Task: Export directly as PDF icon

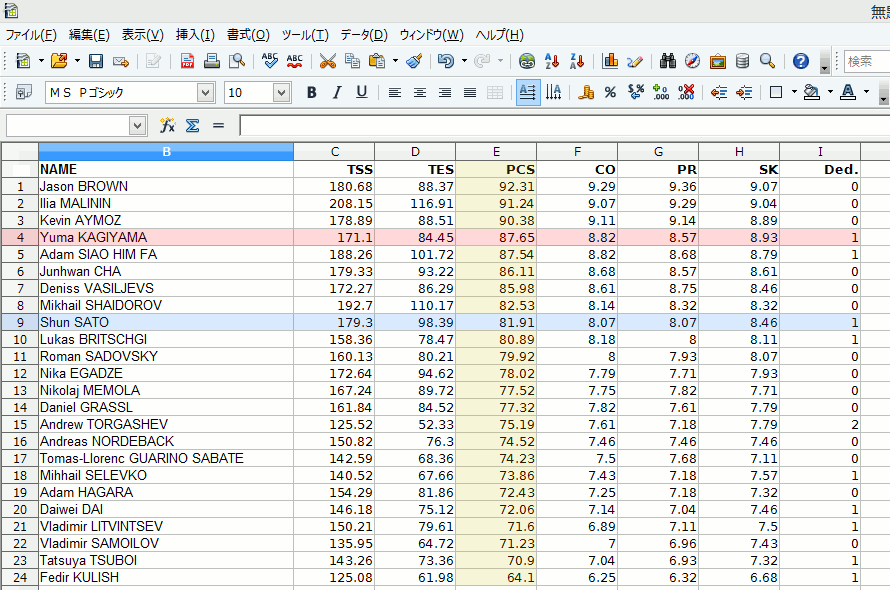Action: 187,61
